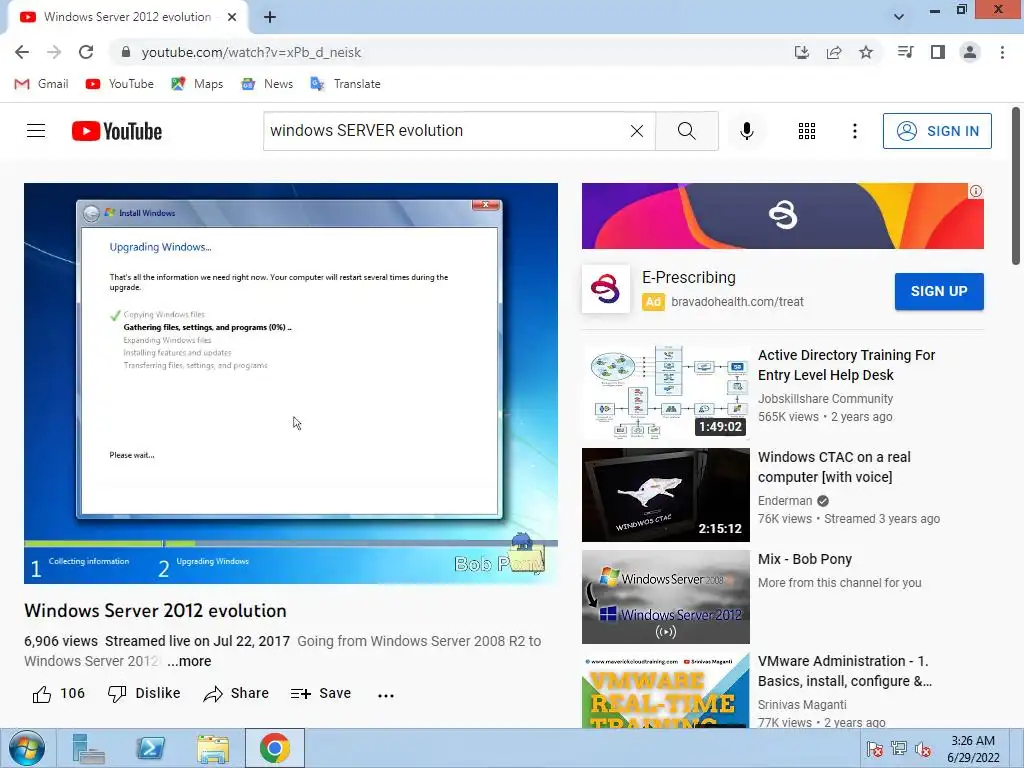Click the magnifier search button
This screenshot has height=768, width=1024.
pos(686,131)
